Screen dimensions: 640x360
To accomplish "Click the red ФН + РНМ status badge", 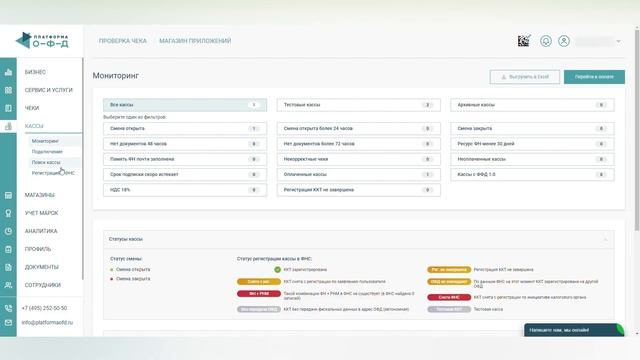I will click(x=259, y=294).
